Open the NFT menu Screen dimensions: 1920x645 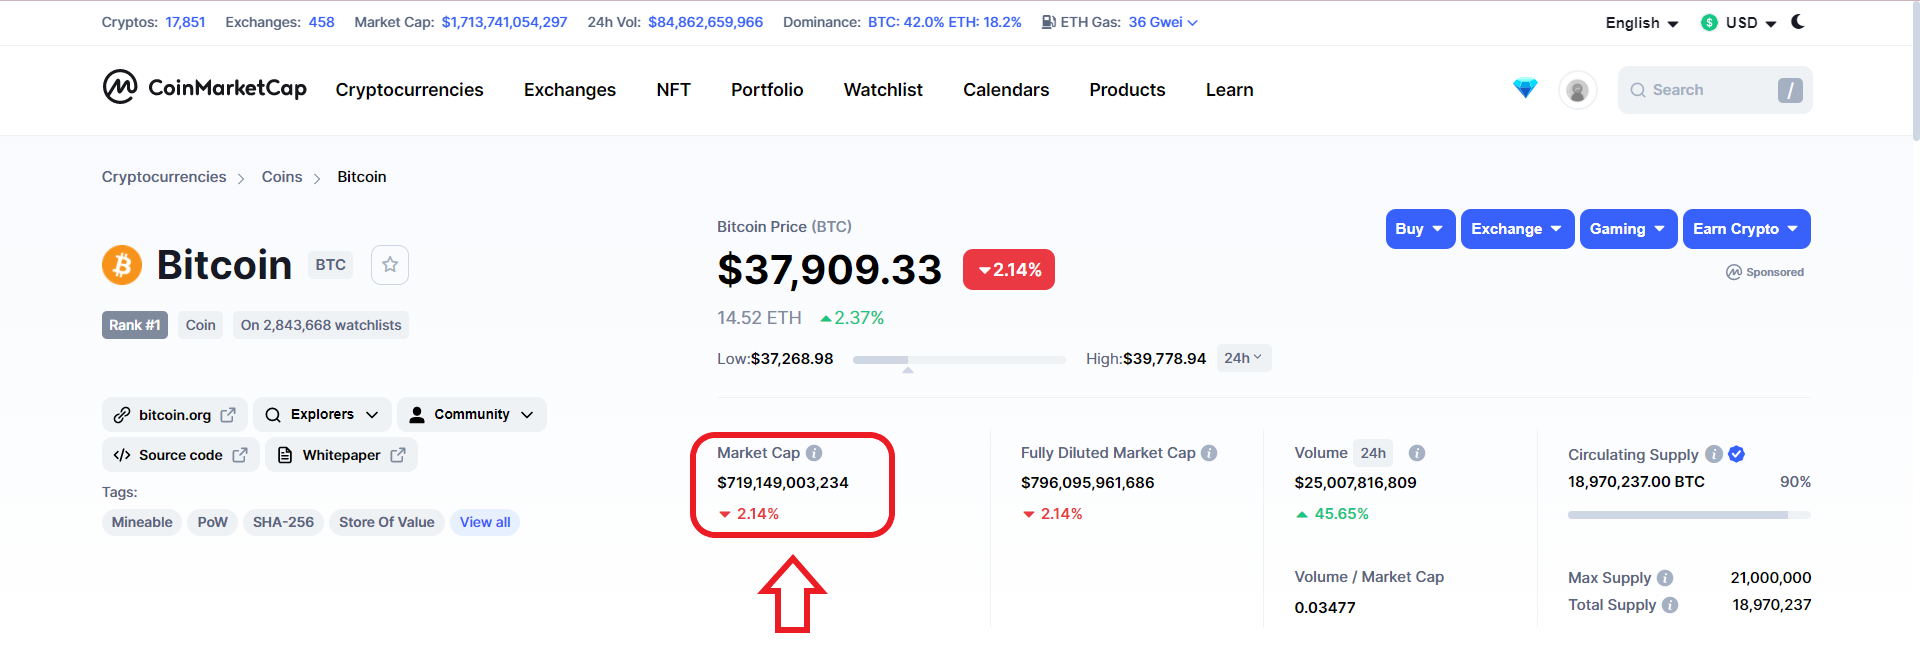pos(673,90)
